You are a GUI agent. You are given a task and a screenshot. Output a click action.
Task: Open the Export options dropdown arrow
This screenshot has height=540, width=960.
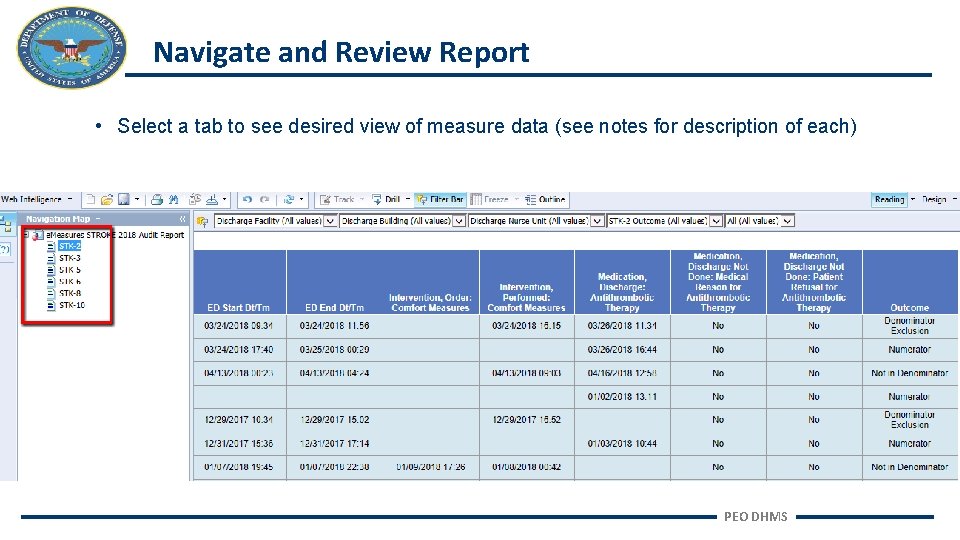click(x=224, y=200)
